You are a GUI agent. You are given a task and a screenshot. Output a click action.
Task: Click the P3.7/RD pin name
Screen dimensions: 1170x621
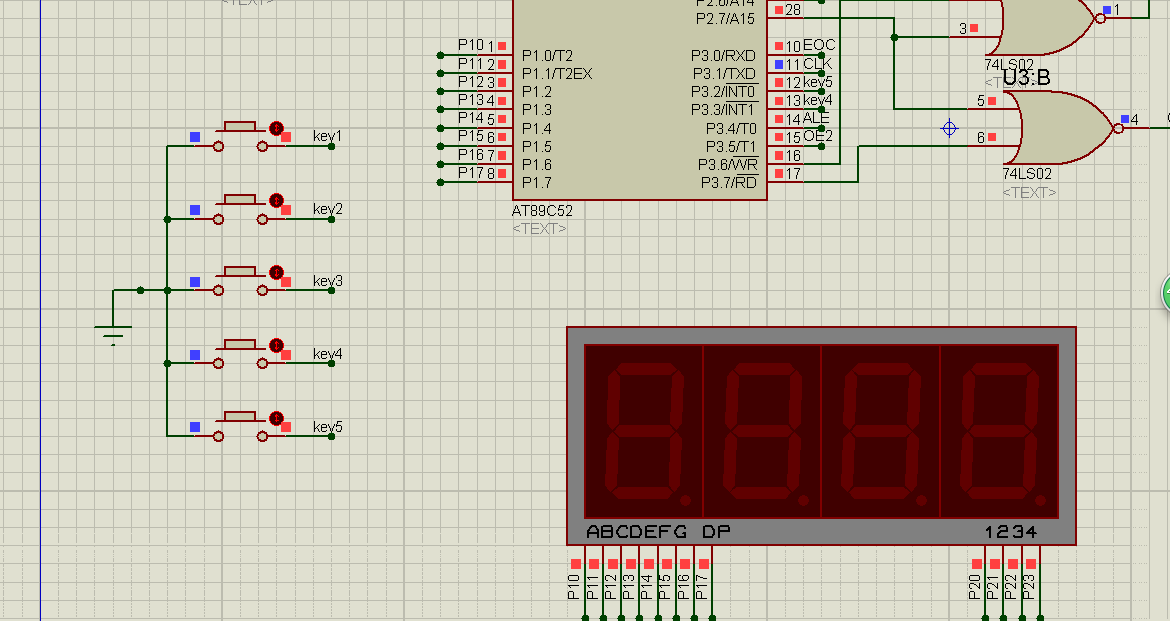click(x=728, y=183)
